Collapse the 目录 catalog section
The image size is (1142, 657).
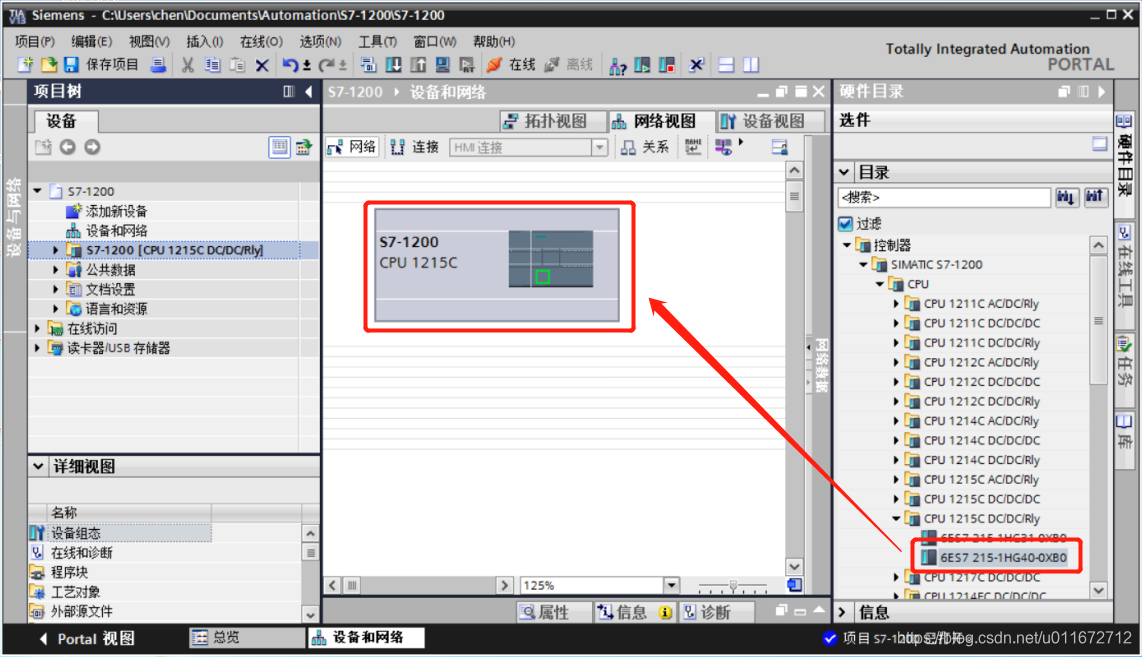pyautogui.click(x=844, y=173)
